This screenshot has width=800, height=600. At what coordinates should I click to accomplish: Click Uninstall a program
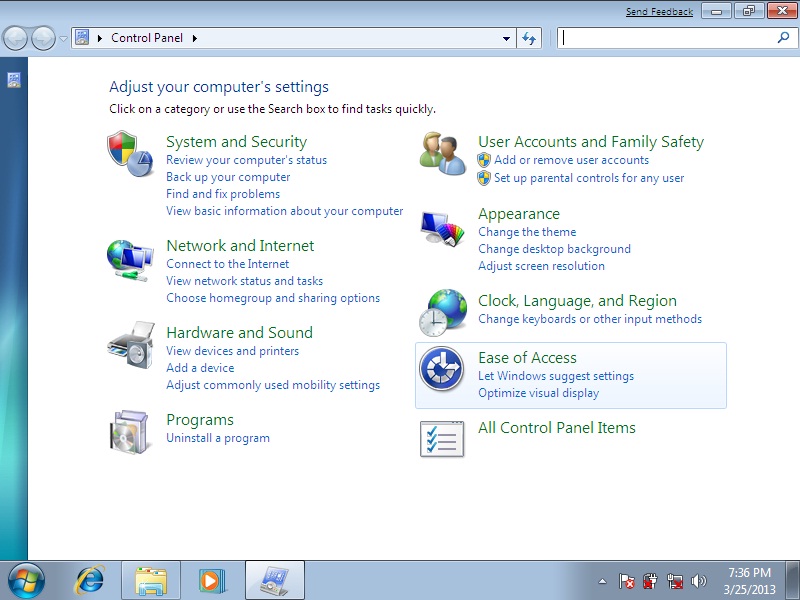[218, 438]
